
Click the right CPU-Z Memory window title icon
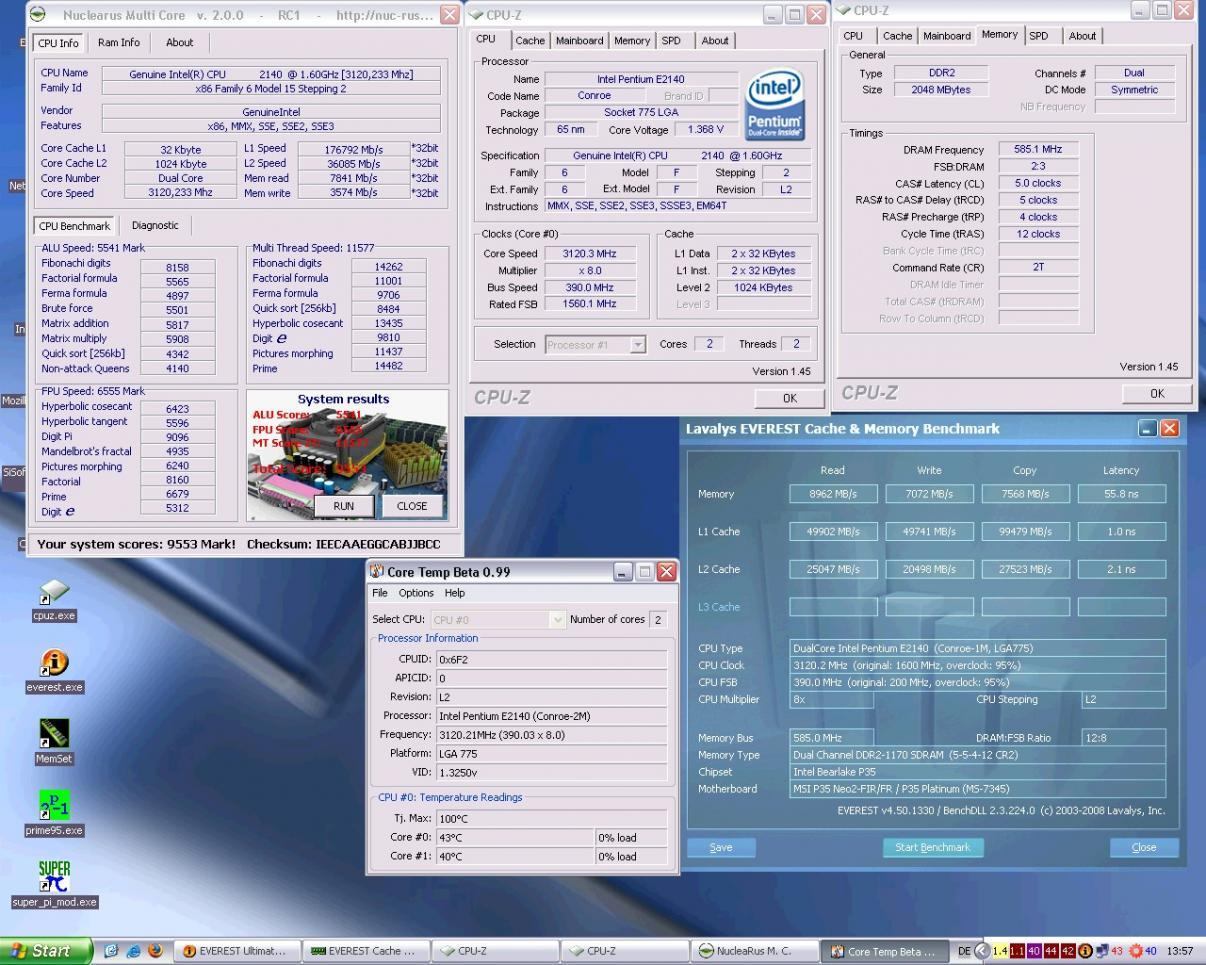click(x=844, y=10)
